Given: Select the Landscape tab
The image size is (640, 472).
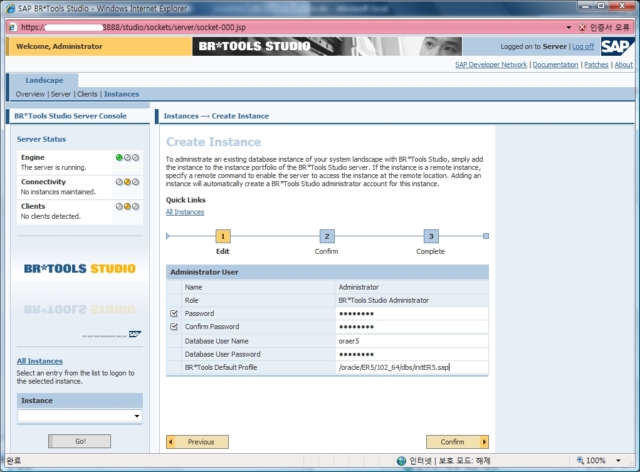Looking at the screenshot, I should point(44,80).
